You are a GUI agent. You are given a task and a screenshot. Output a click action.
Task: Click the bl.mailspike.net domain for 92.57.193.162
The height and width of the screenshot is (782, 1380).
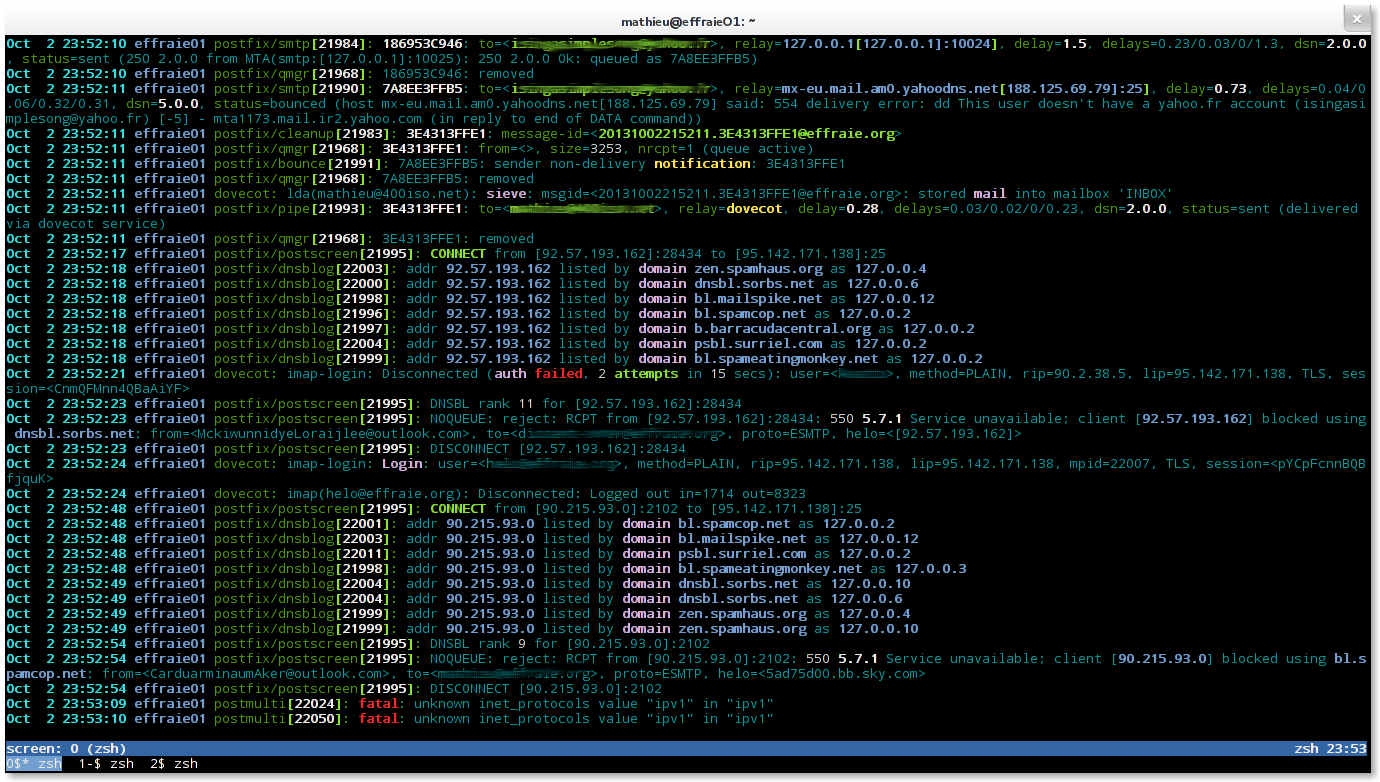758,299
